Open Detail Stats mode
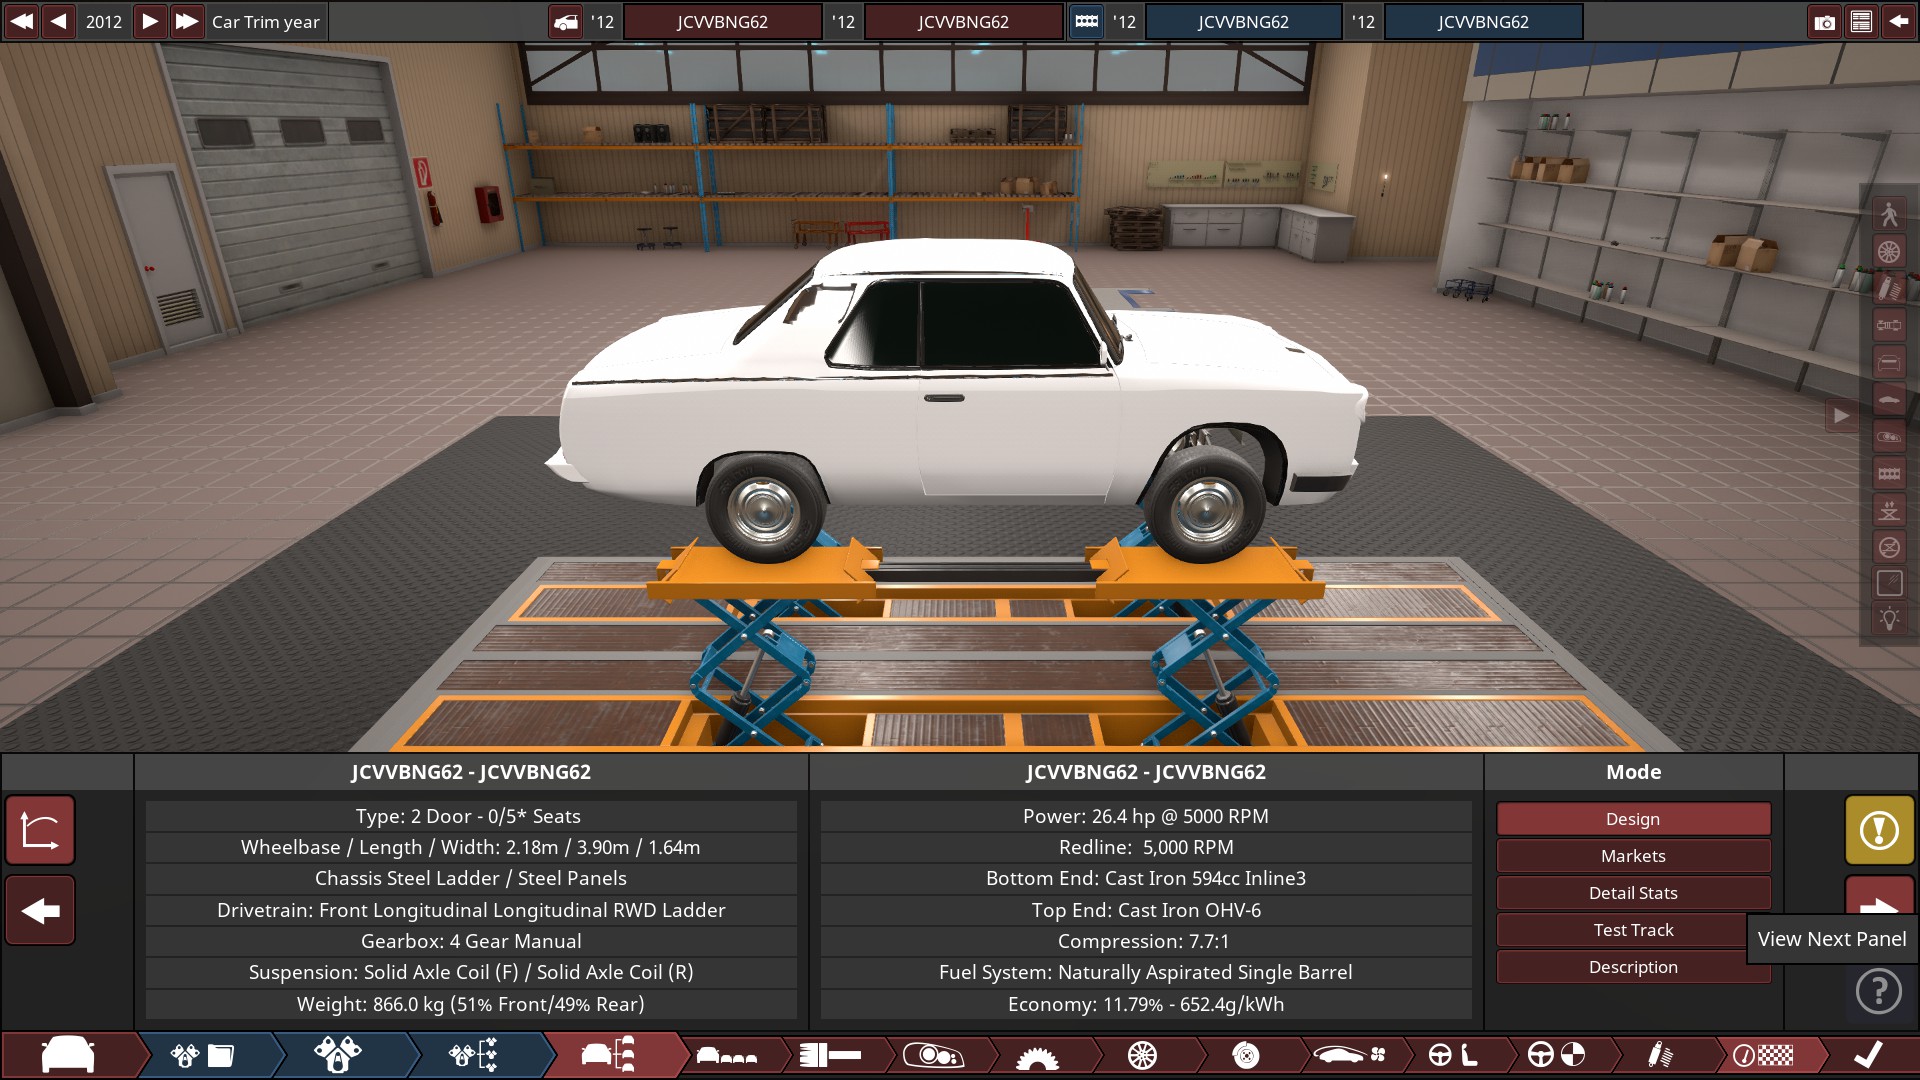The height and width of the screenshot is (1080, 1920). [x=1633, y=893]
